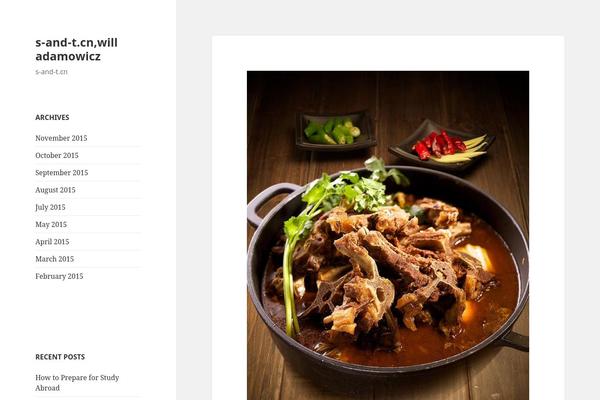Open How to Prepare for Study Abroad post
This screenshot has height=400, width=600.
tap(77, 382)
